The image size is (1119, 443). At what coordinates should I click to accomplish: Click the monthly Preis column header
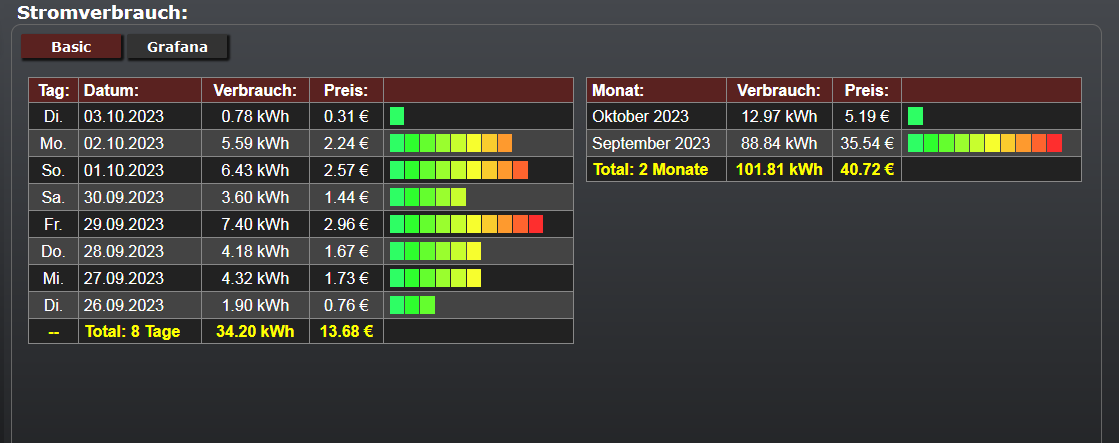pyautogui.click(x=866, y=90)
